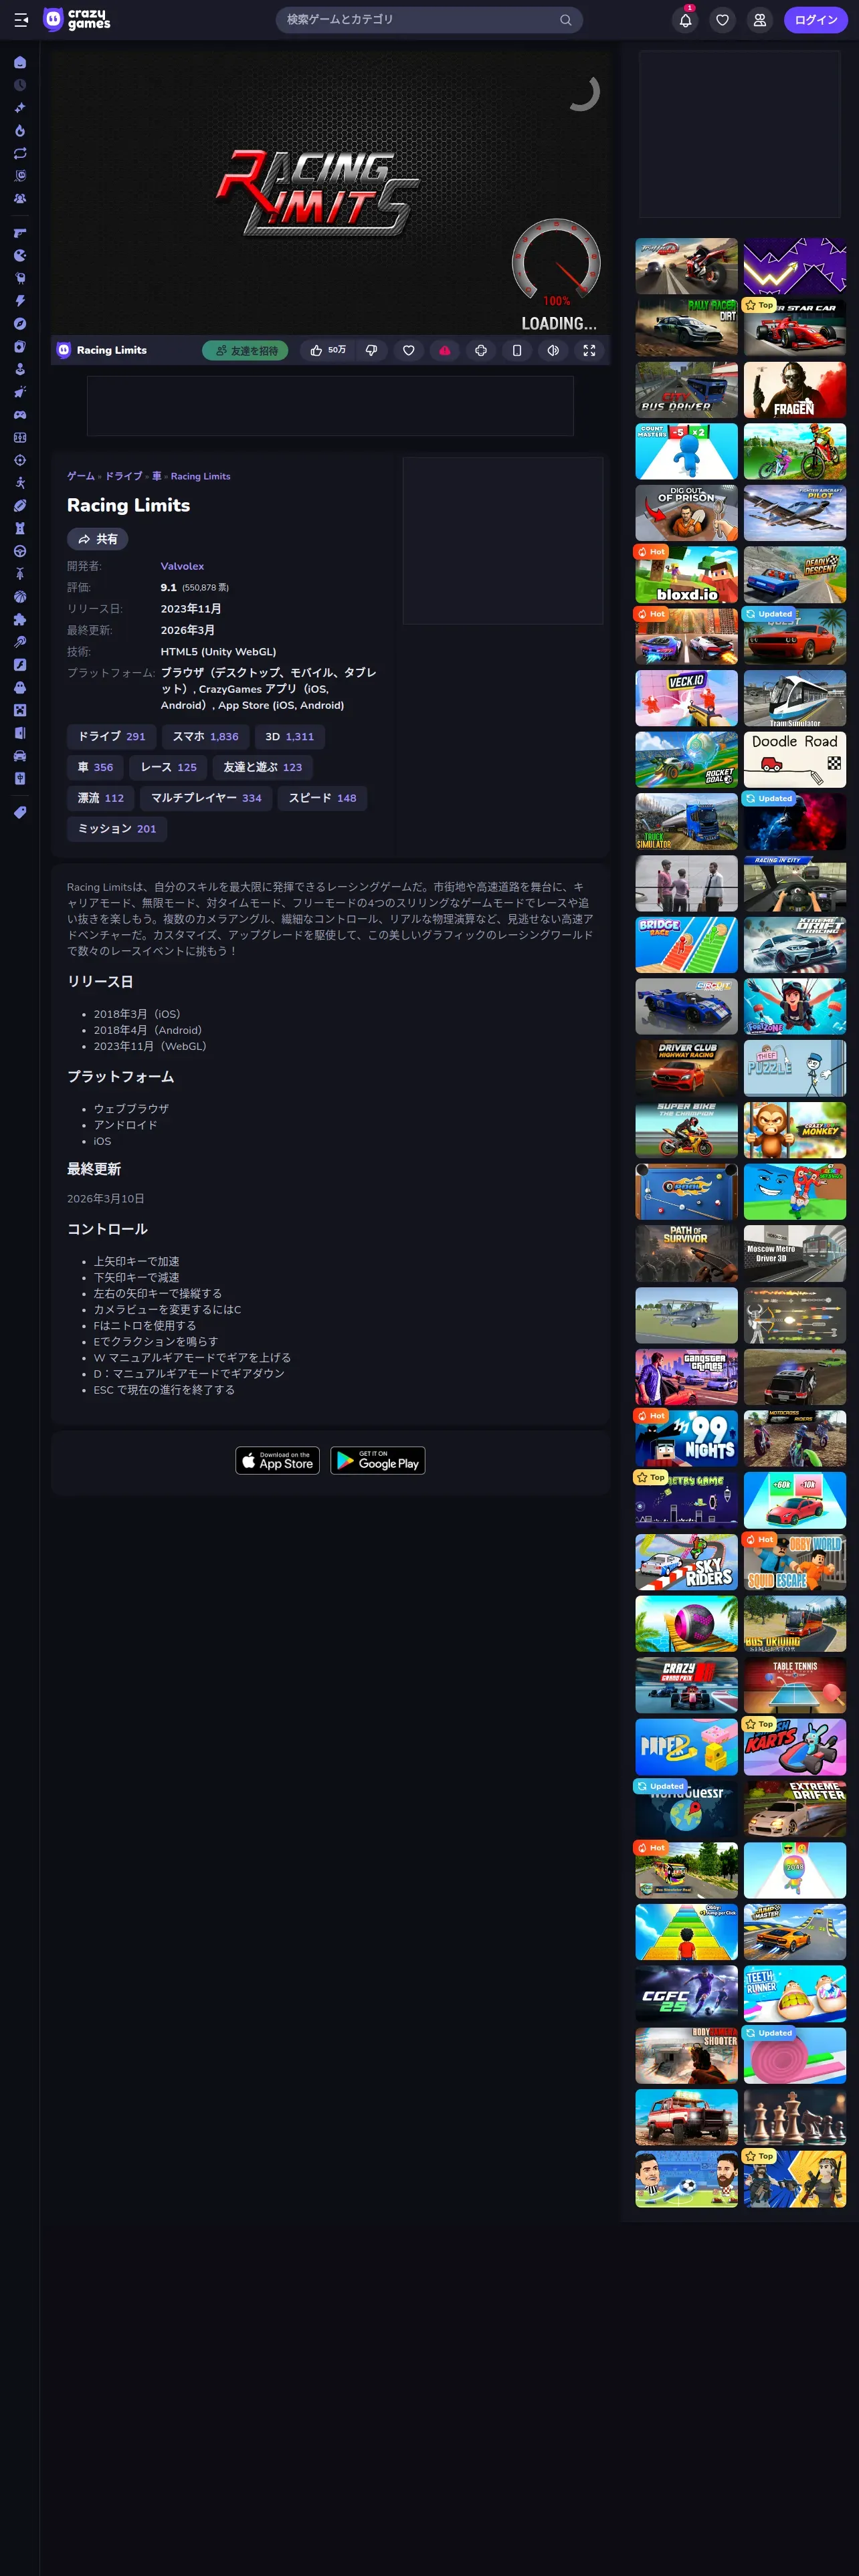Click Get it on Google Play badge
Screen dimensions: 859x2576
coord(378,1461)
